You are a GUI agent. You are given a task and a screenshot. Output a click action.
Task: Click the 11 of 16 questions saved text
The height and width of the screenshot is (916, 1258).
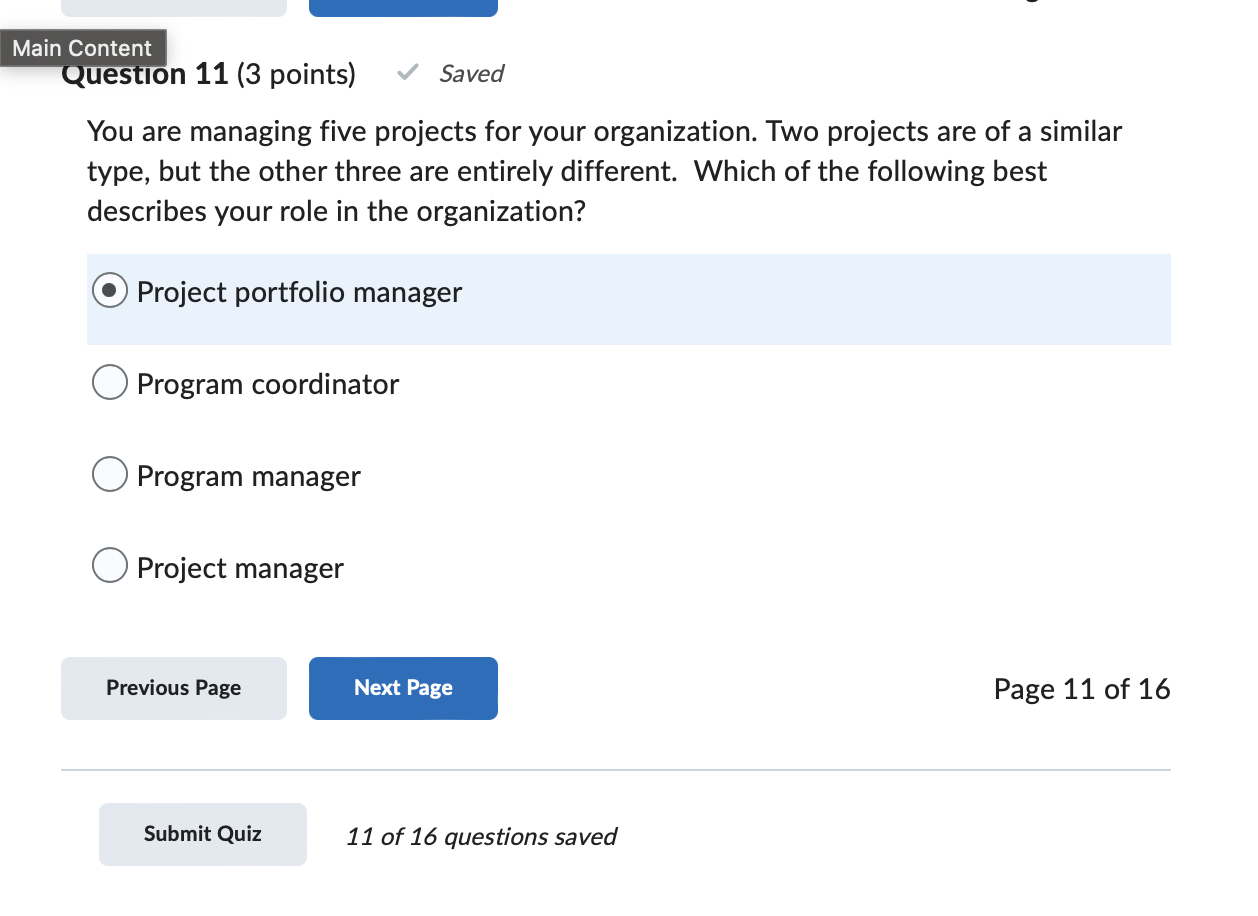[x=481, y=836]
